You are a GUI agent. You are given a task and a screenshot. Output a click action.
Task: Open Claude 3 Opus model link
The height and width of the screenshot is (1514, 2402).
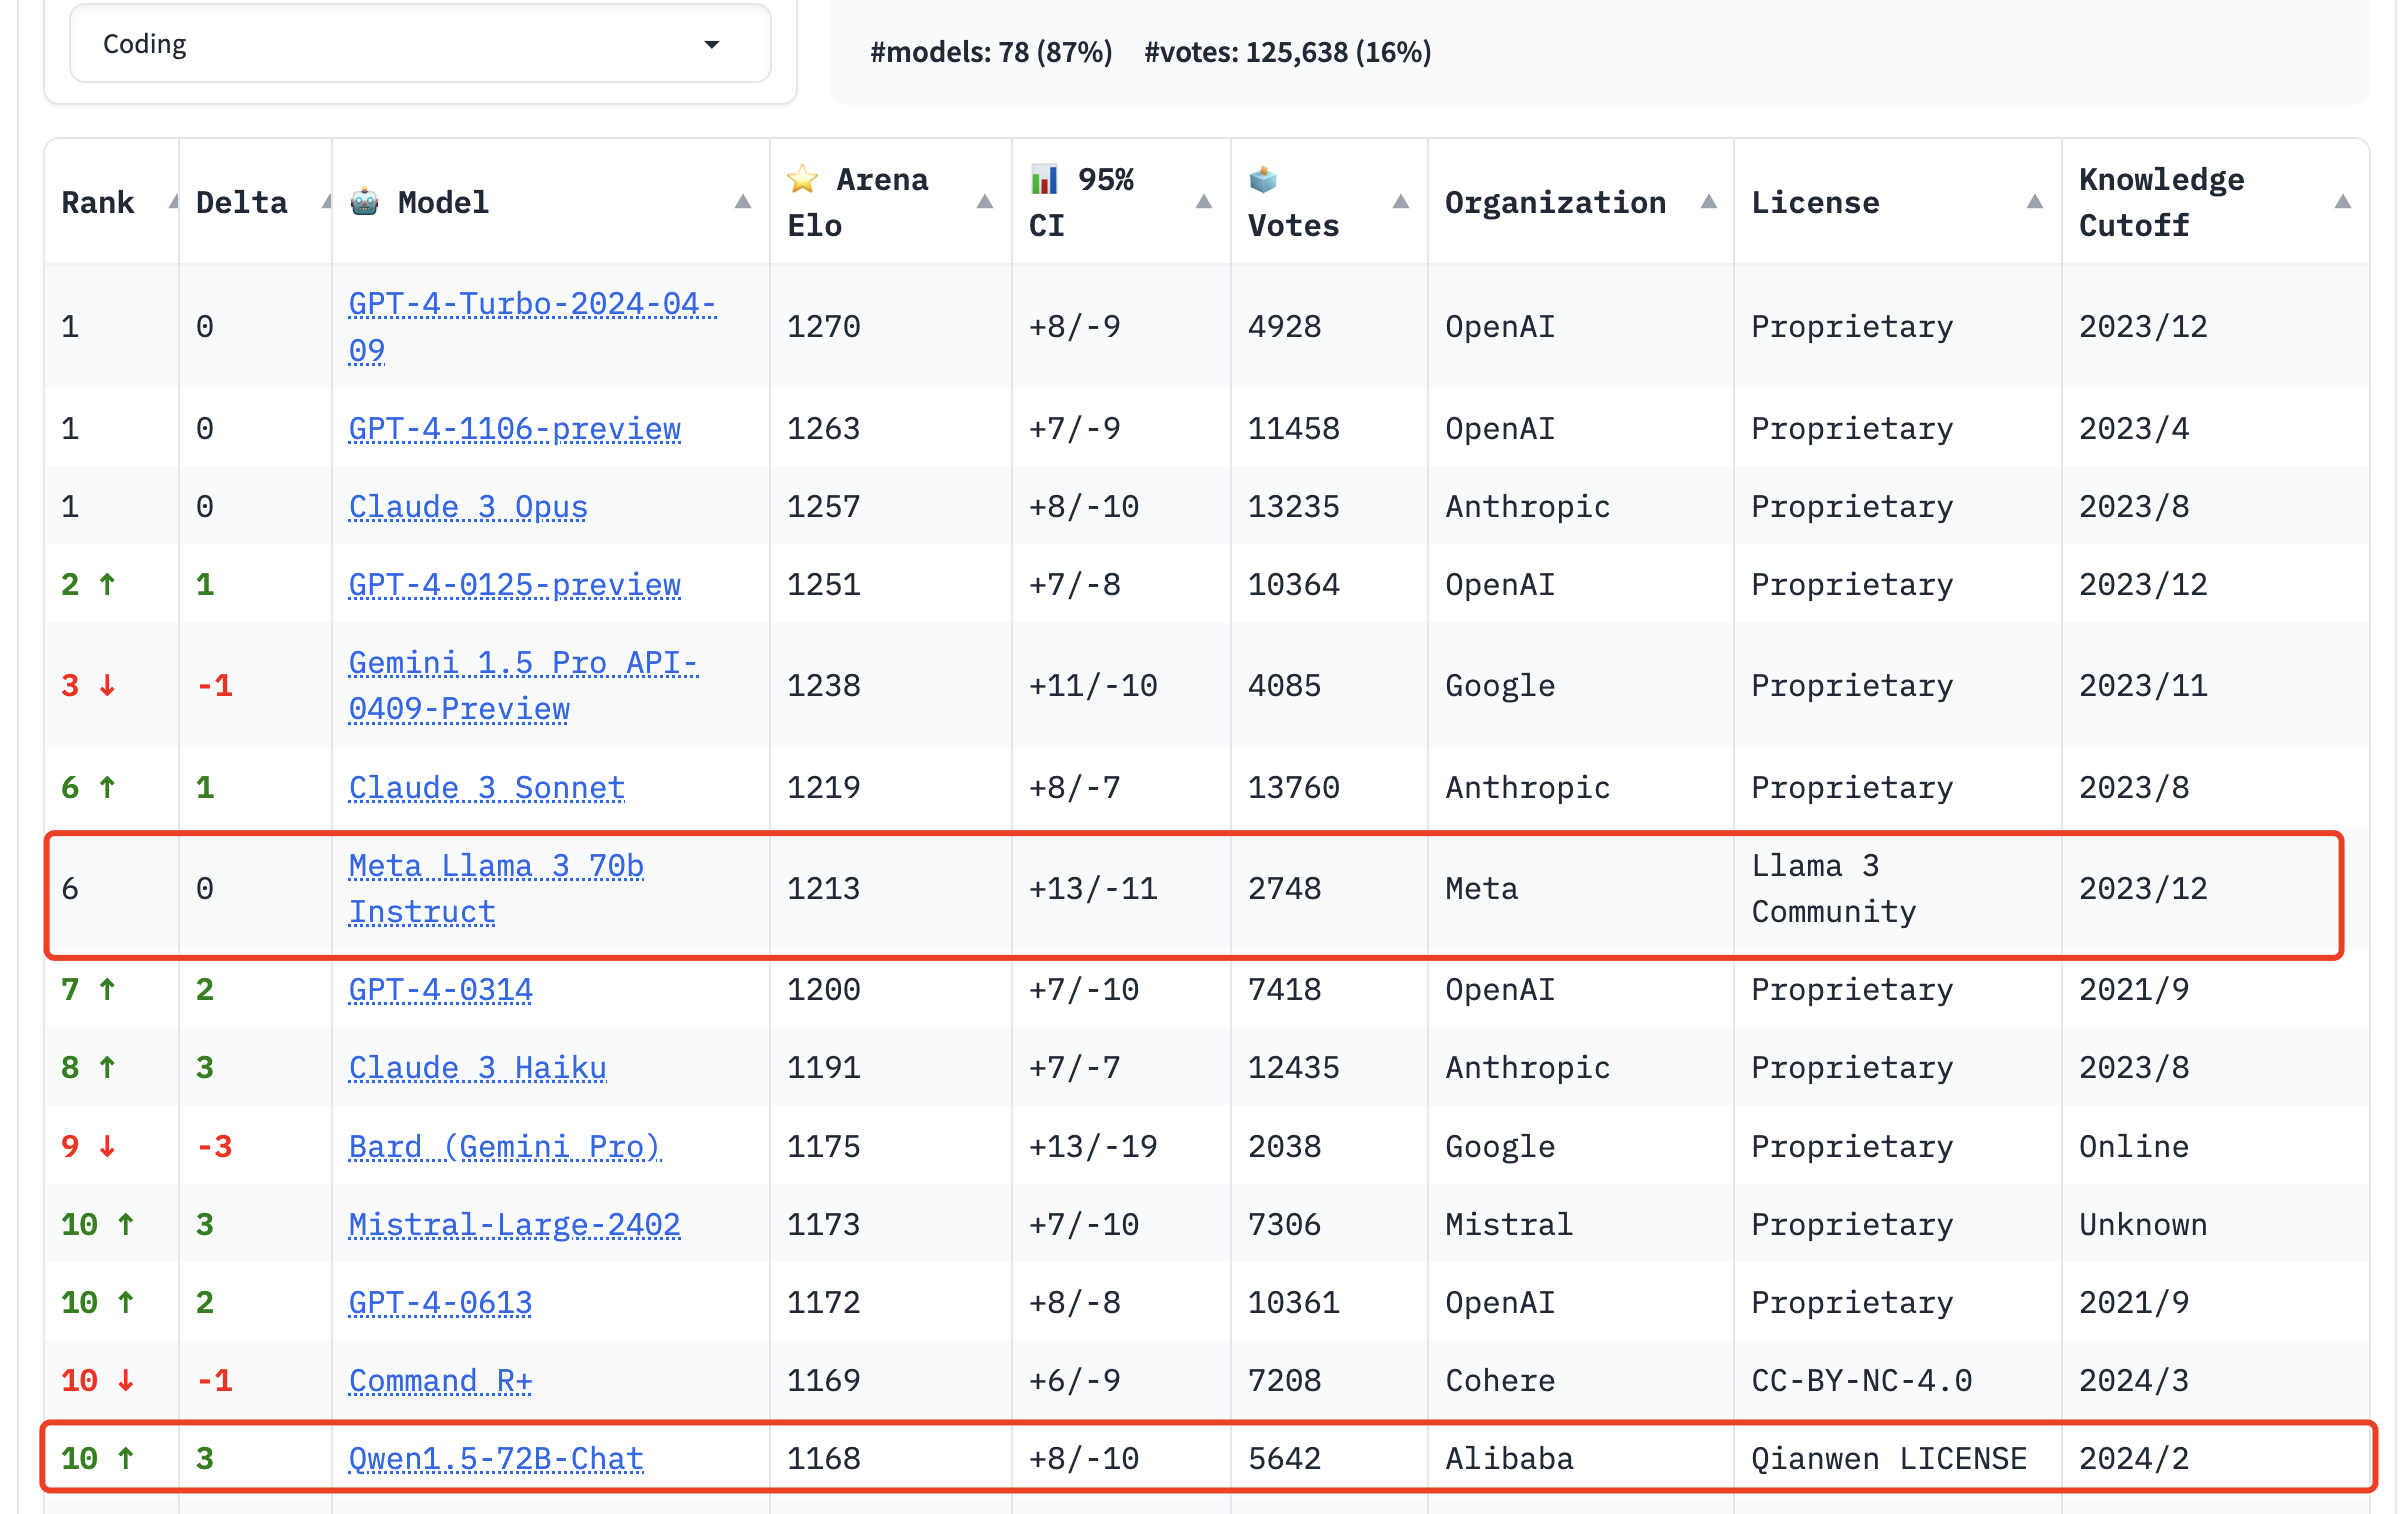pyautogui.click(x=468, y=506)
